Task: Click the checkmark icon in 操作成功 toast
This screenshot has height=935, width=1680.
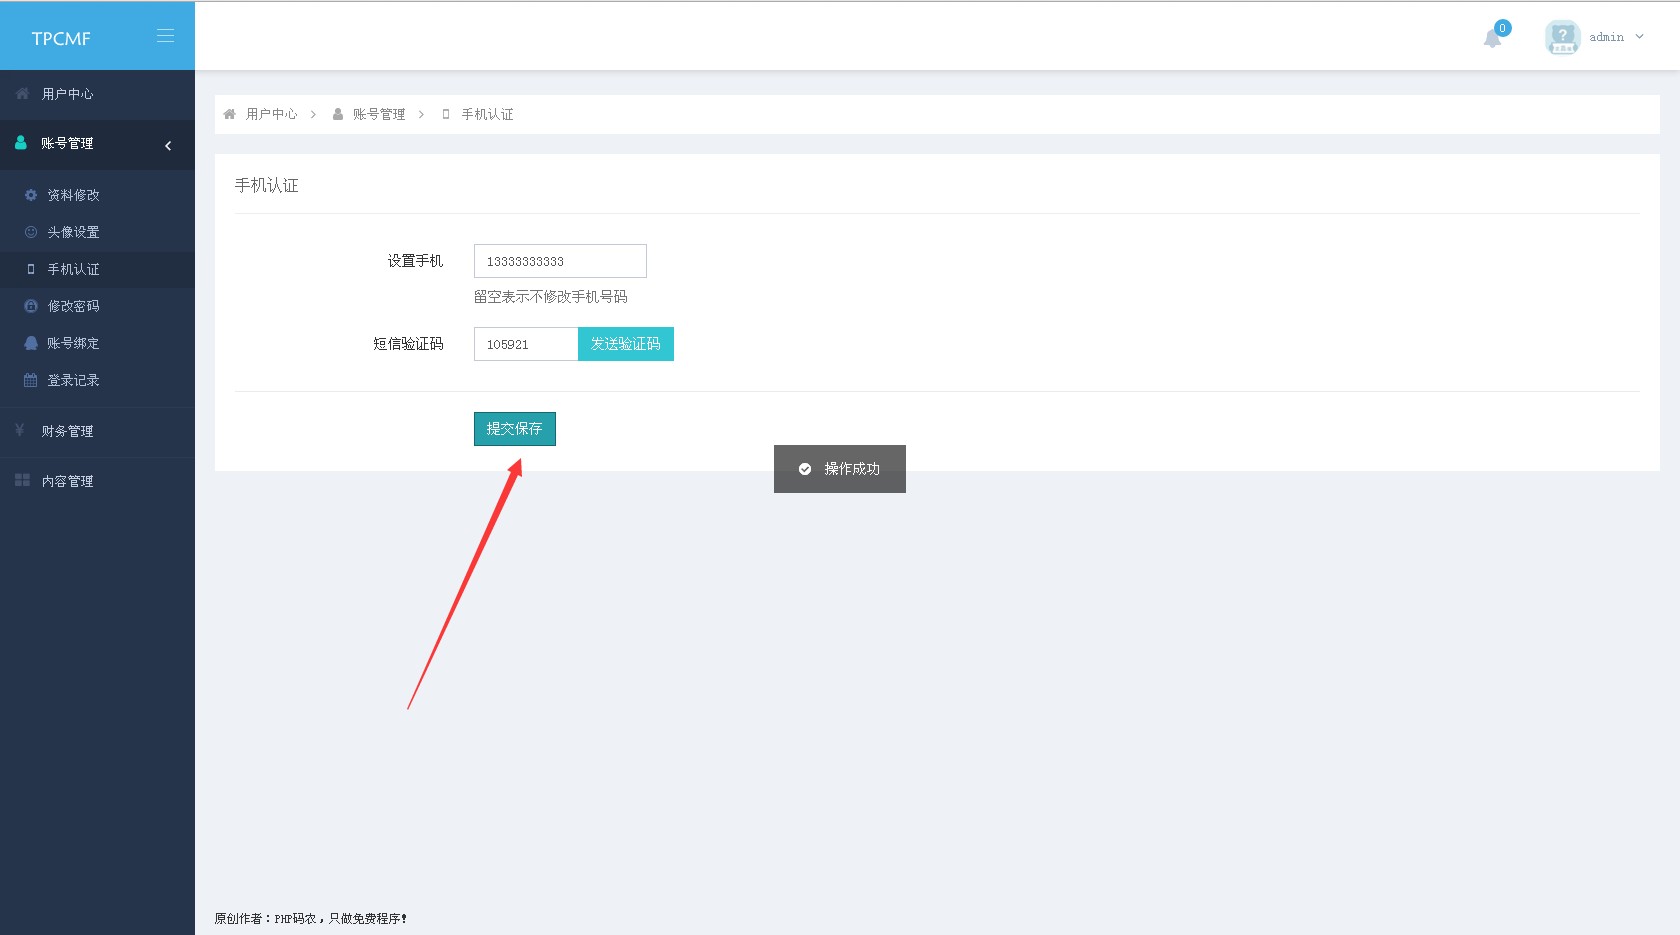Action: coord(805,469)
